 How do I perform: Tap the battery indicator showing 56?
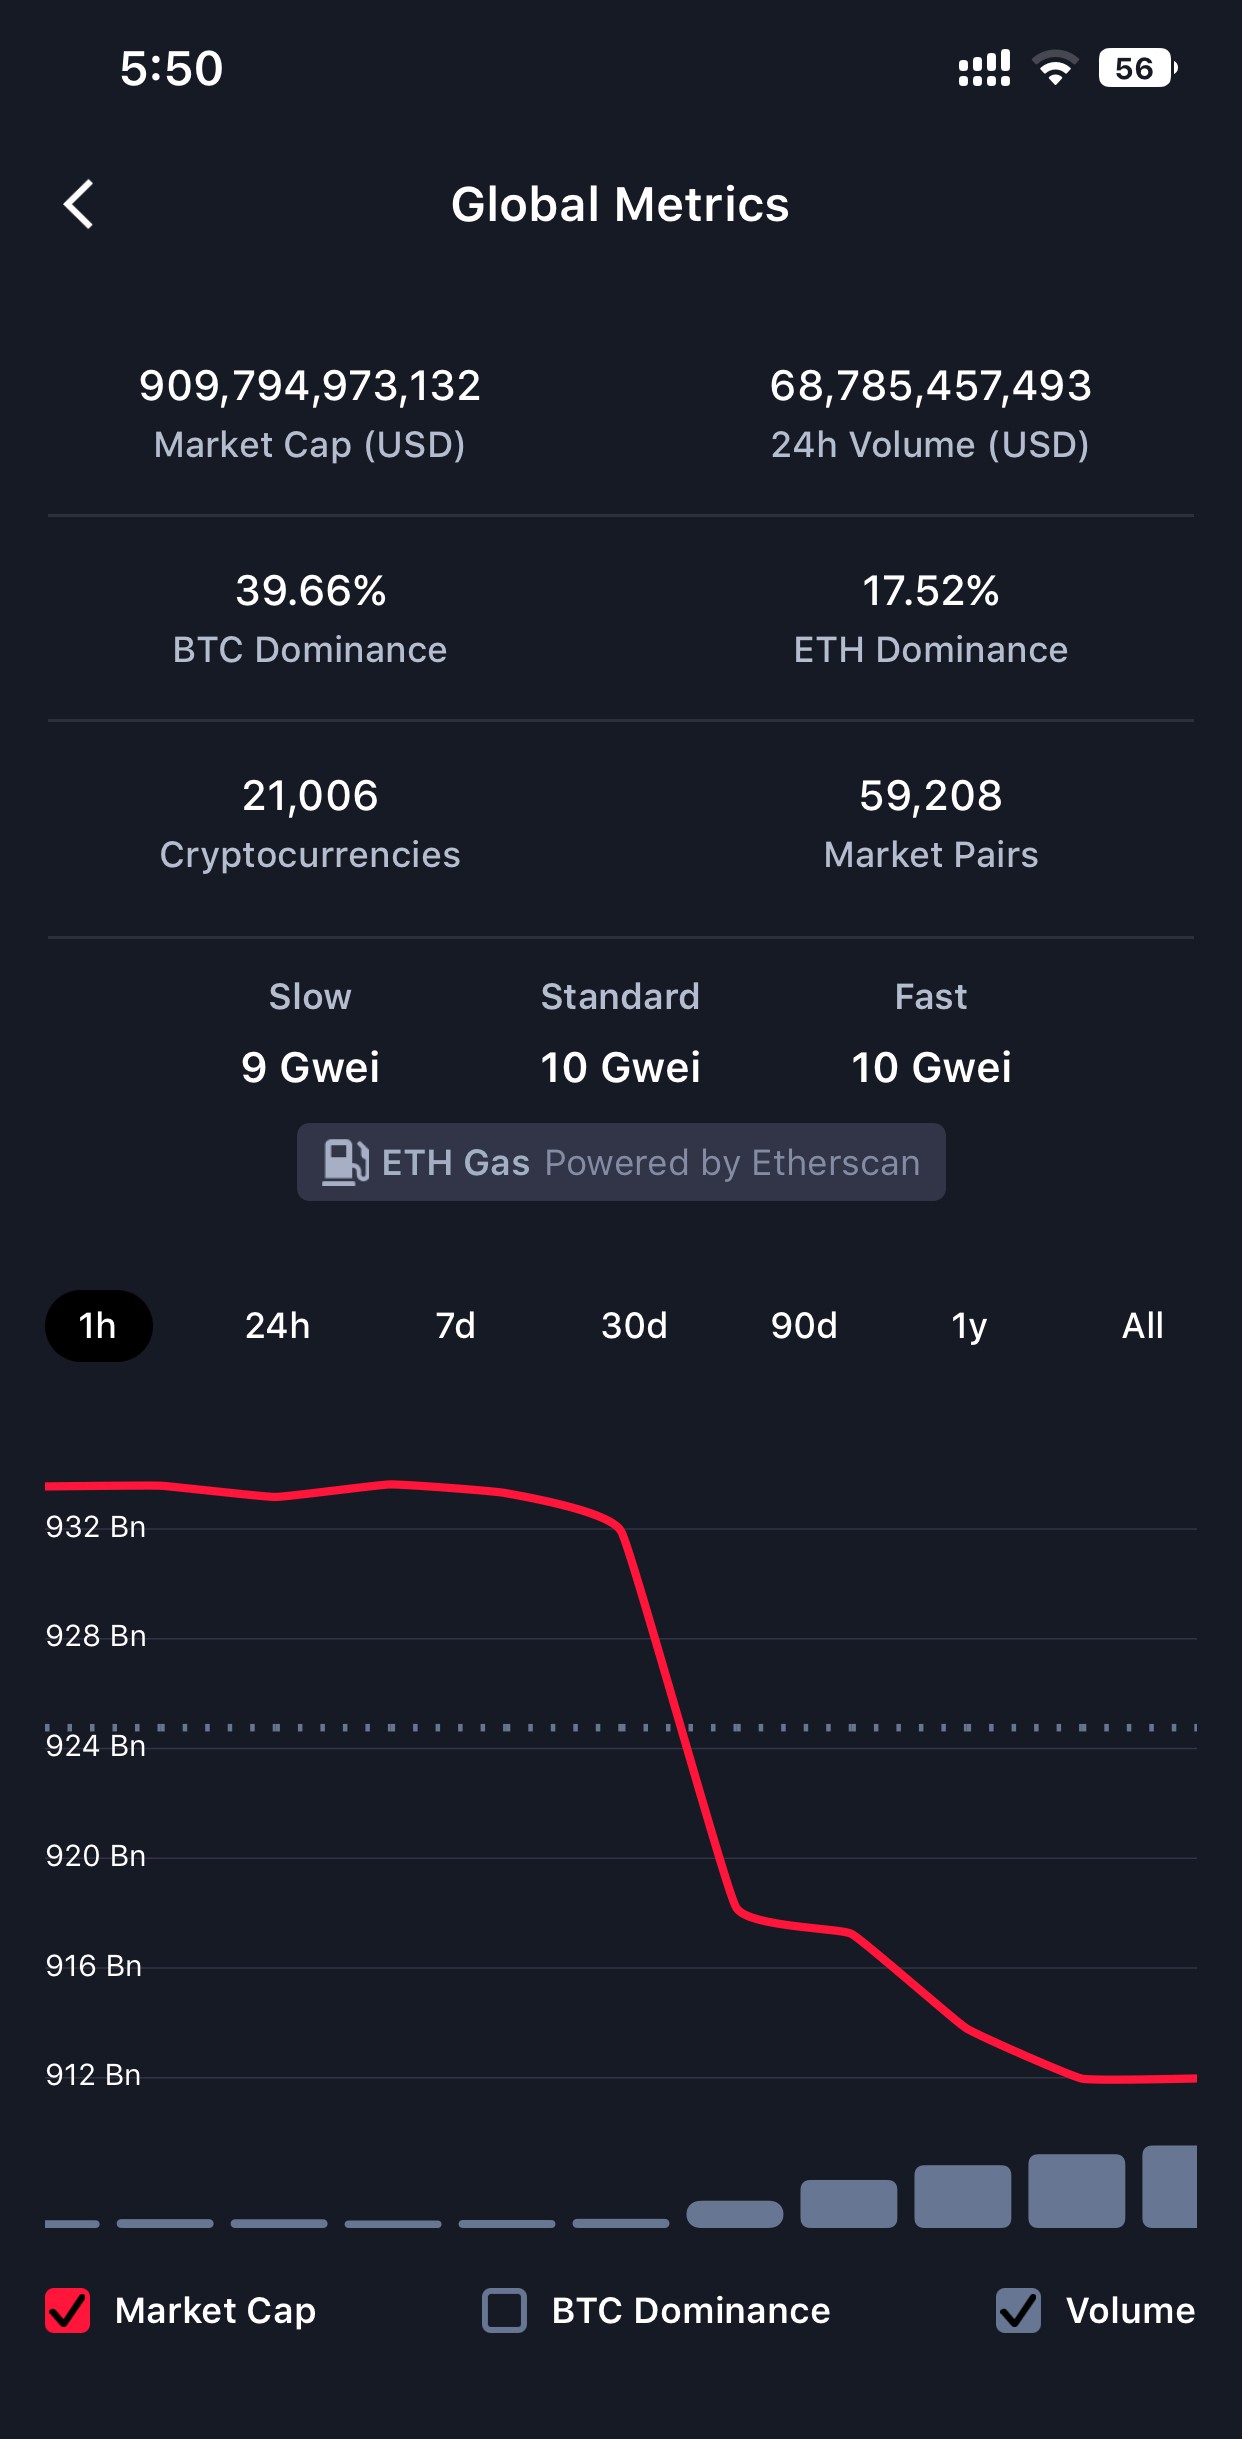point(1138,68)
